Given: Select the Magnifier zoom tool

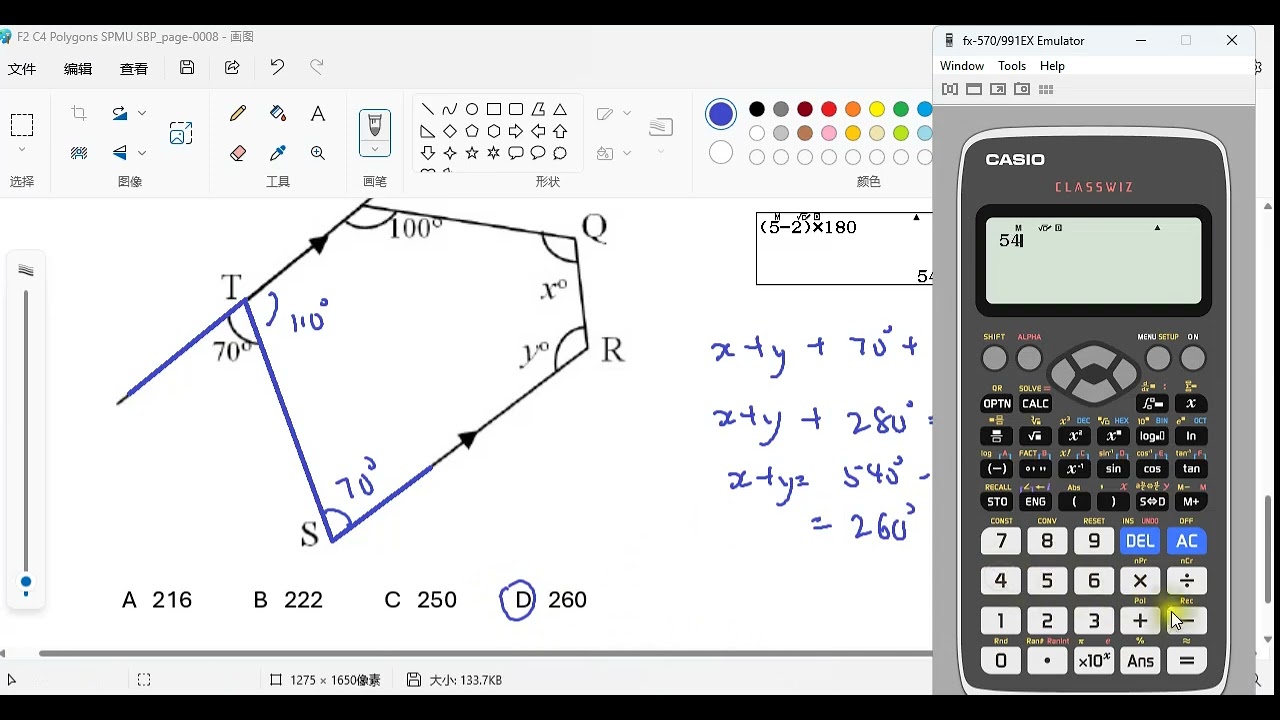Looking at the screenshot, I should click(x=318, y=153).
